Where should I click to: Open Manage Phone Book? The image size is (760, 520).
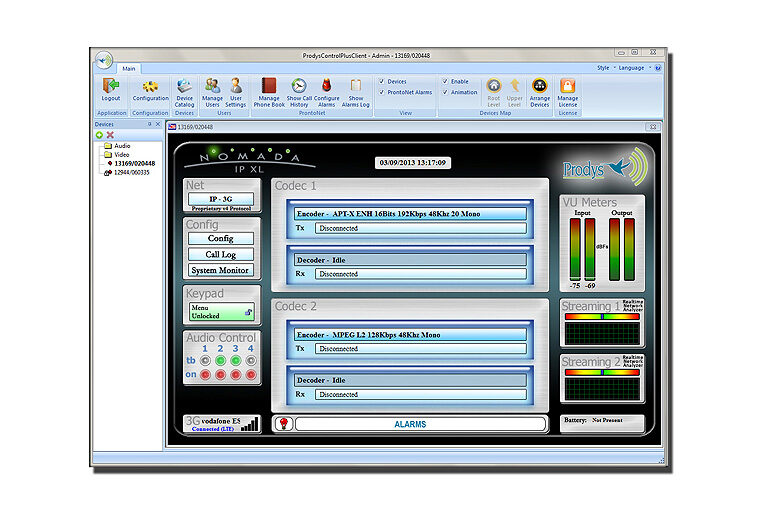click(x=269, y=87)
